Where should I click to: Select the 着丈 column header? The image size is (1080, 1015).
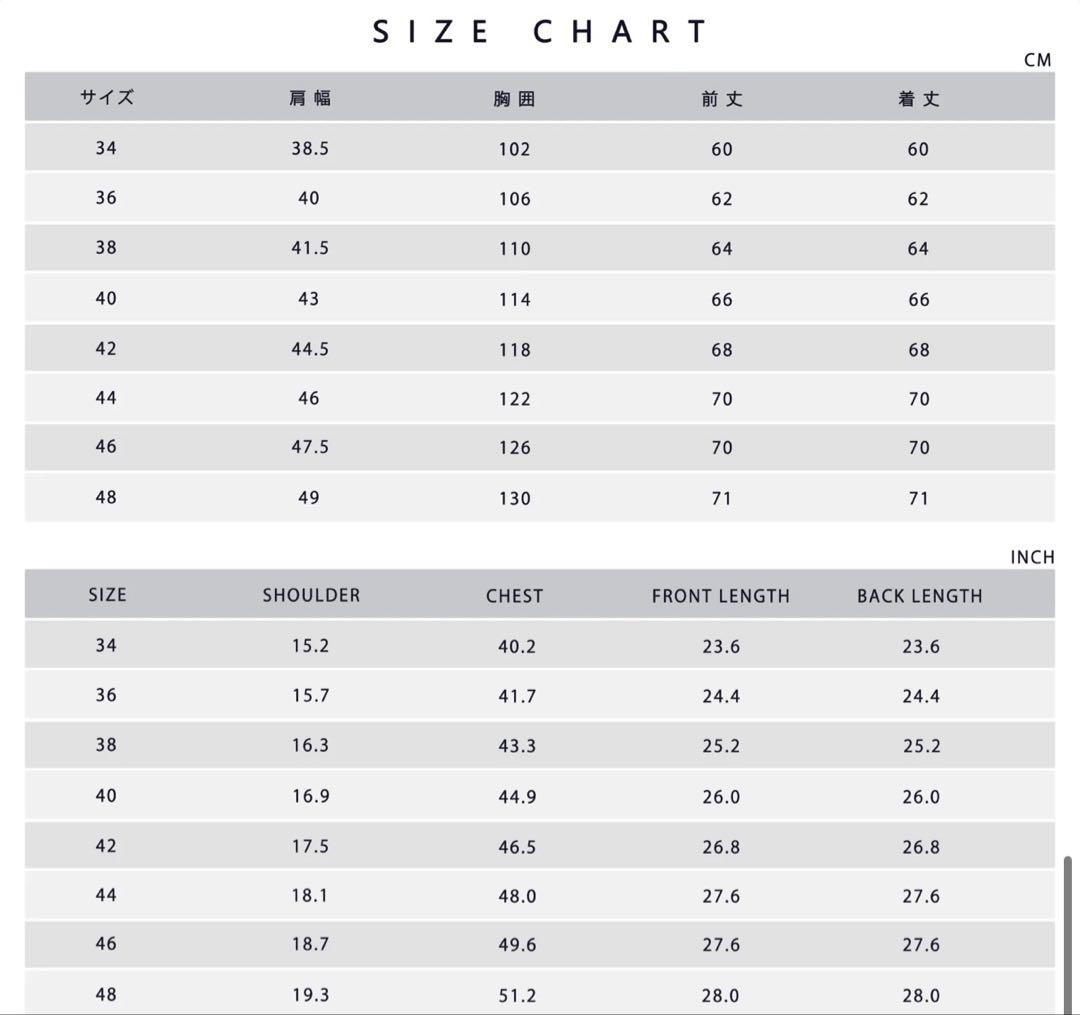[x=919, y=99]
